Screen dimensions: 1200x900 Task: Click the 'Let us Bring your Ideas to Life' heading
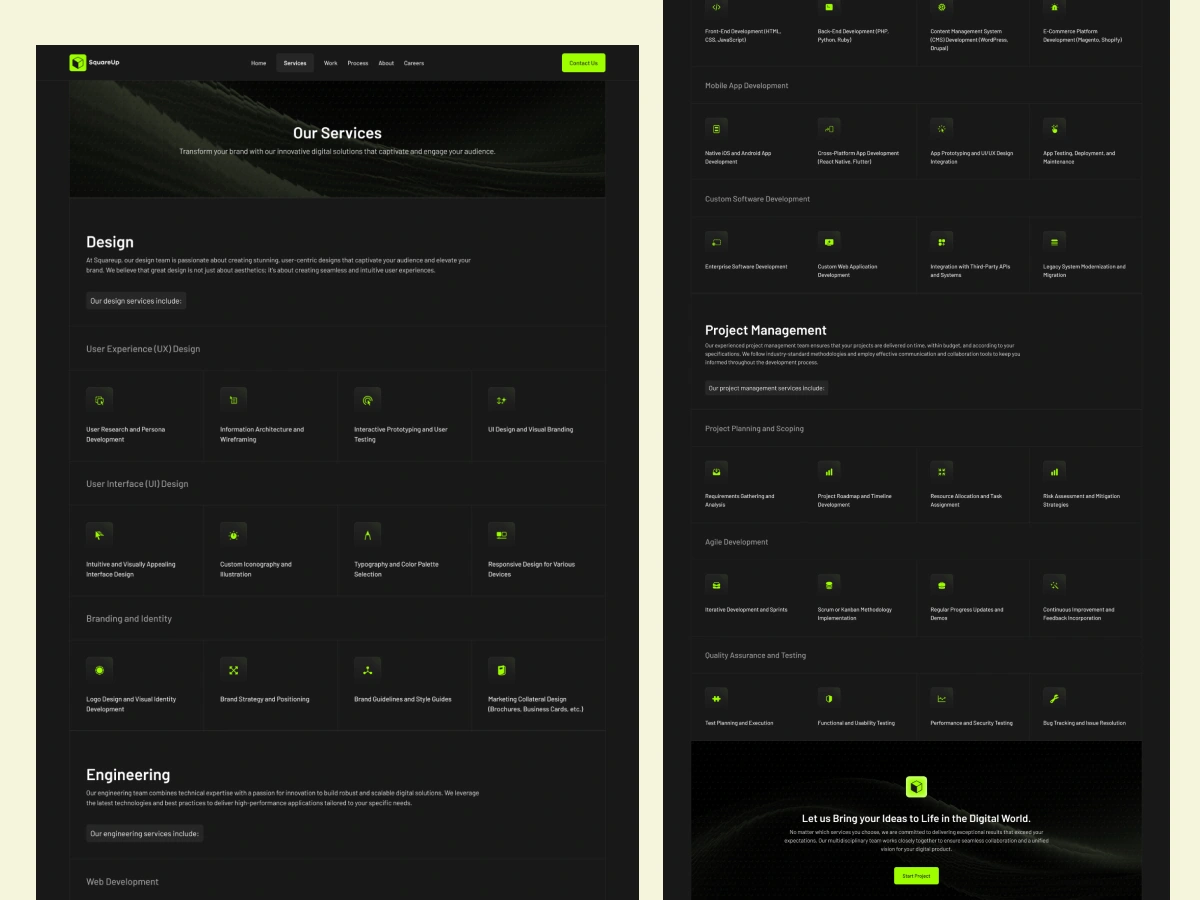916,818
